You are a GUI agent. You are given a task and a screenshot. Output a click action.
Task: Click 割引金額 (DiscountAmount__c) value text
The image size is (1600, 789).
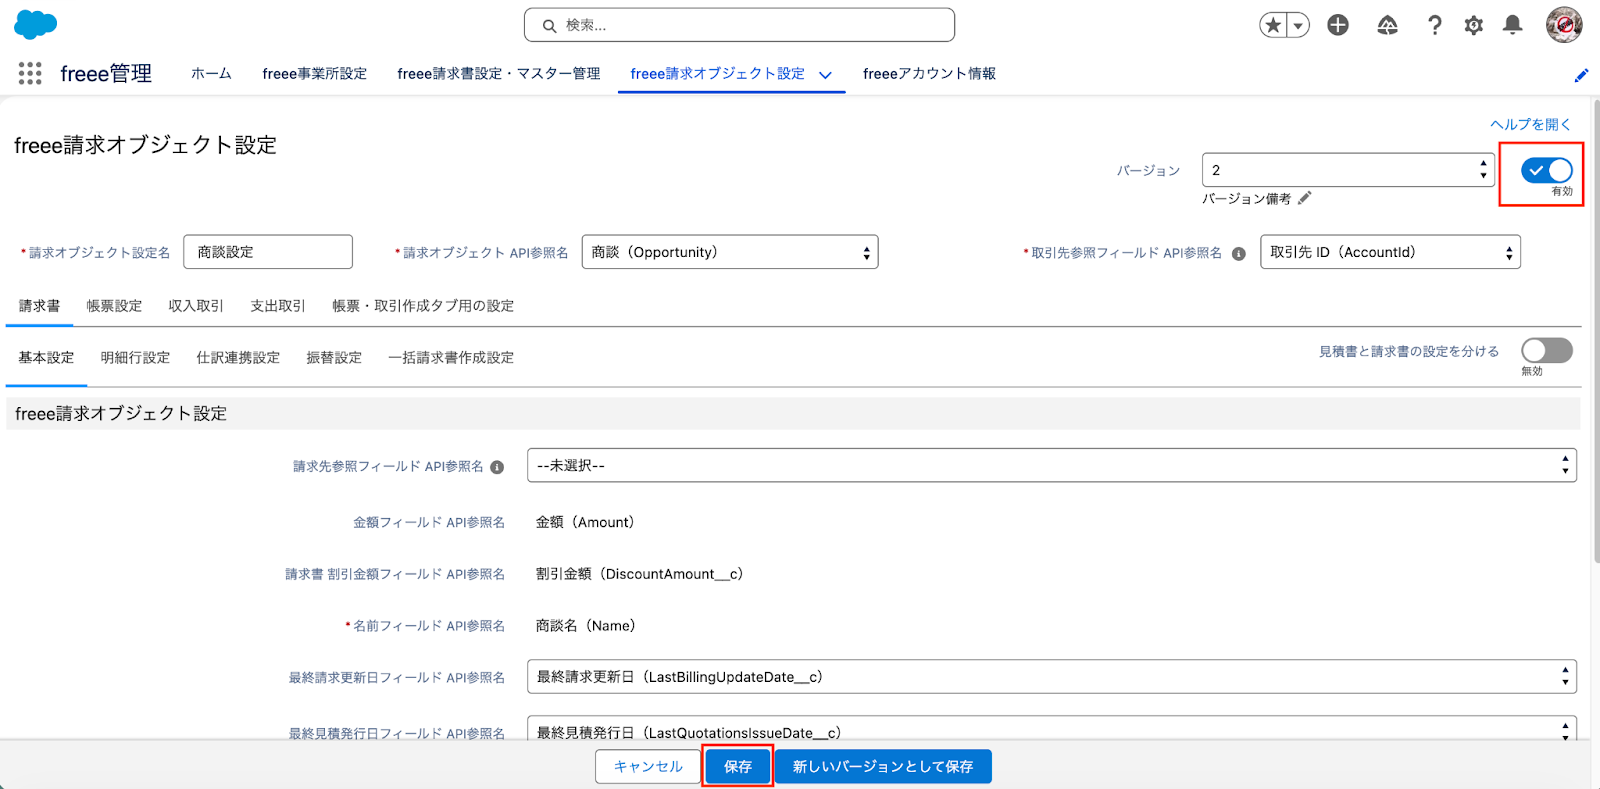click(640, 574)
